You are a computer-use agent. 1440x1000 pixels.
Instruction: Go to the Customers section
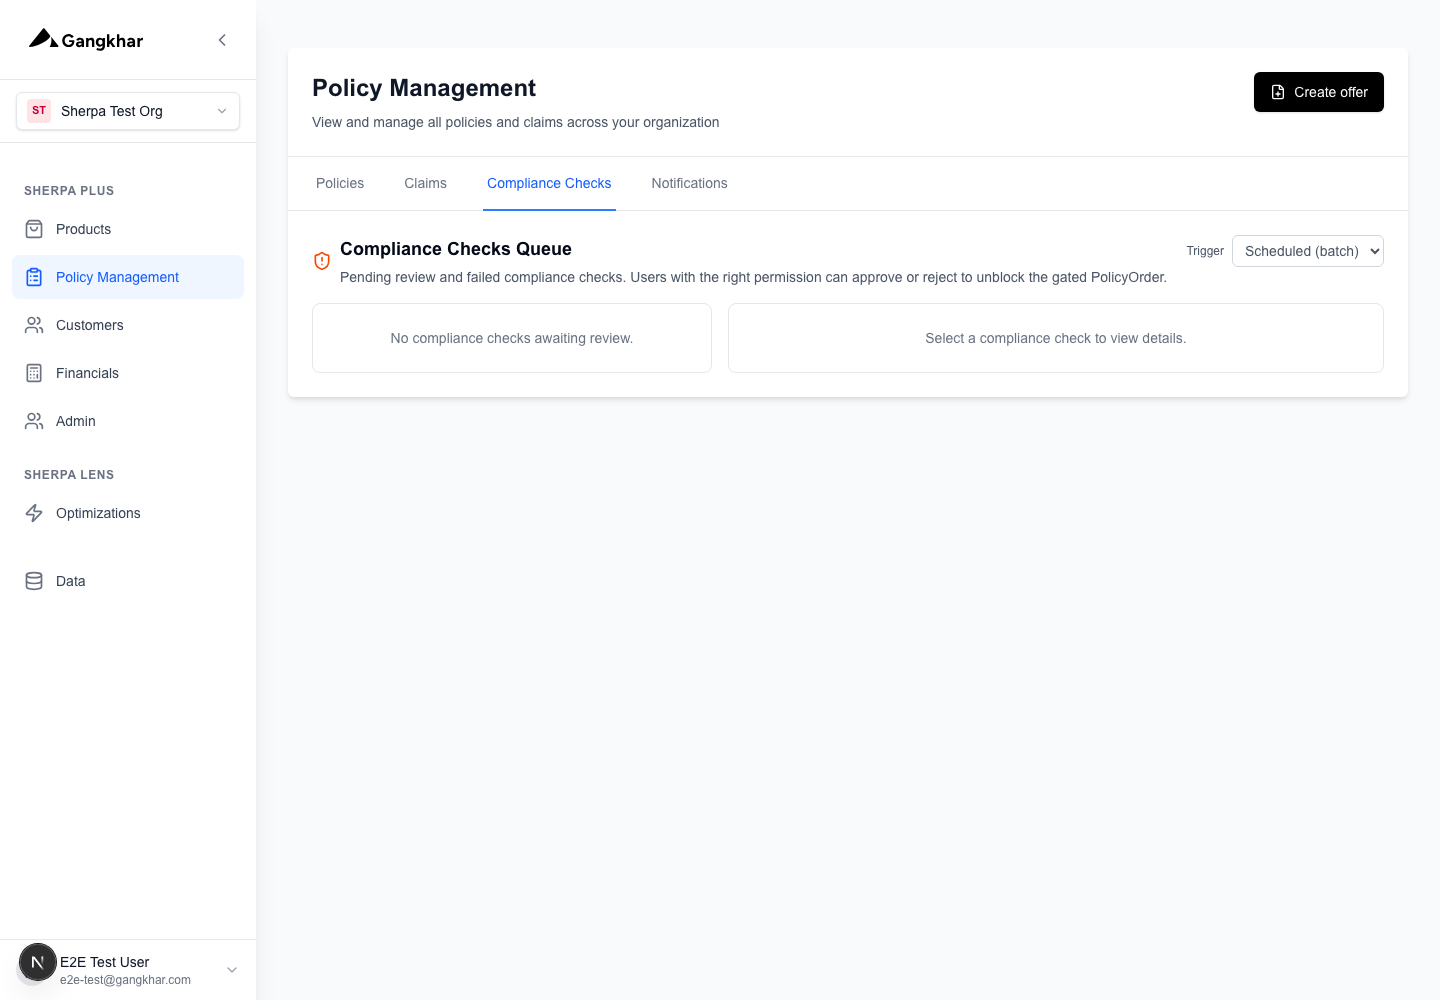tap(128, 325)
